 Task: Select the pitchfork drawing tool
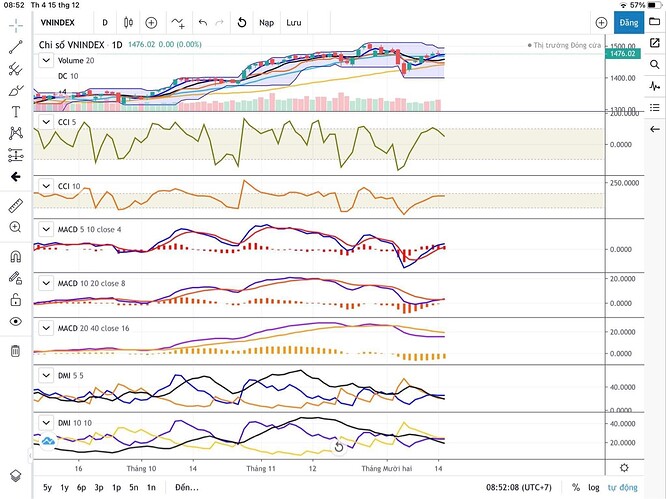pos(16,69)
